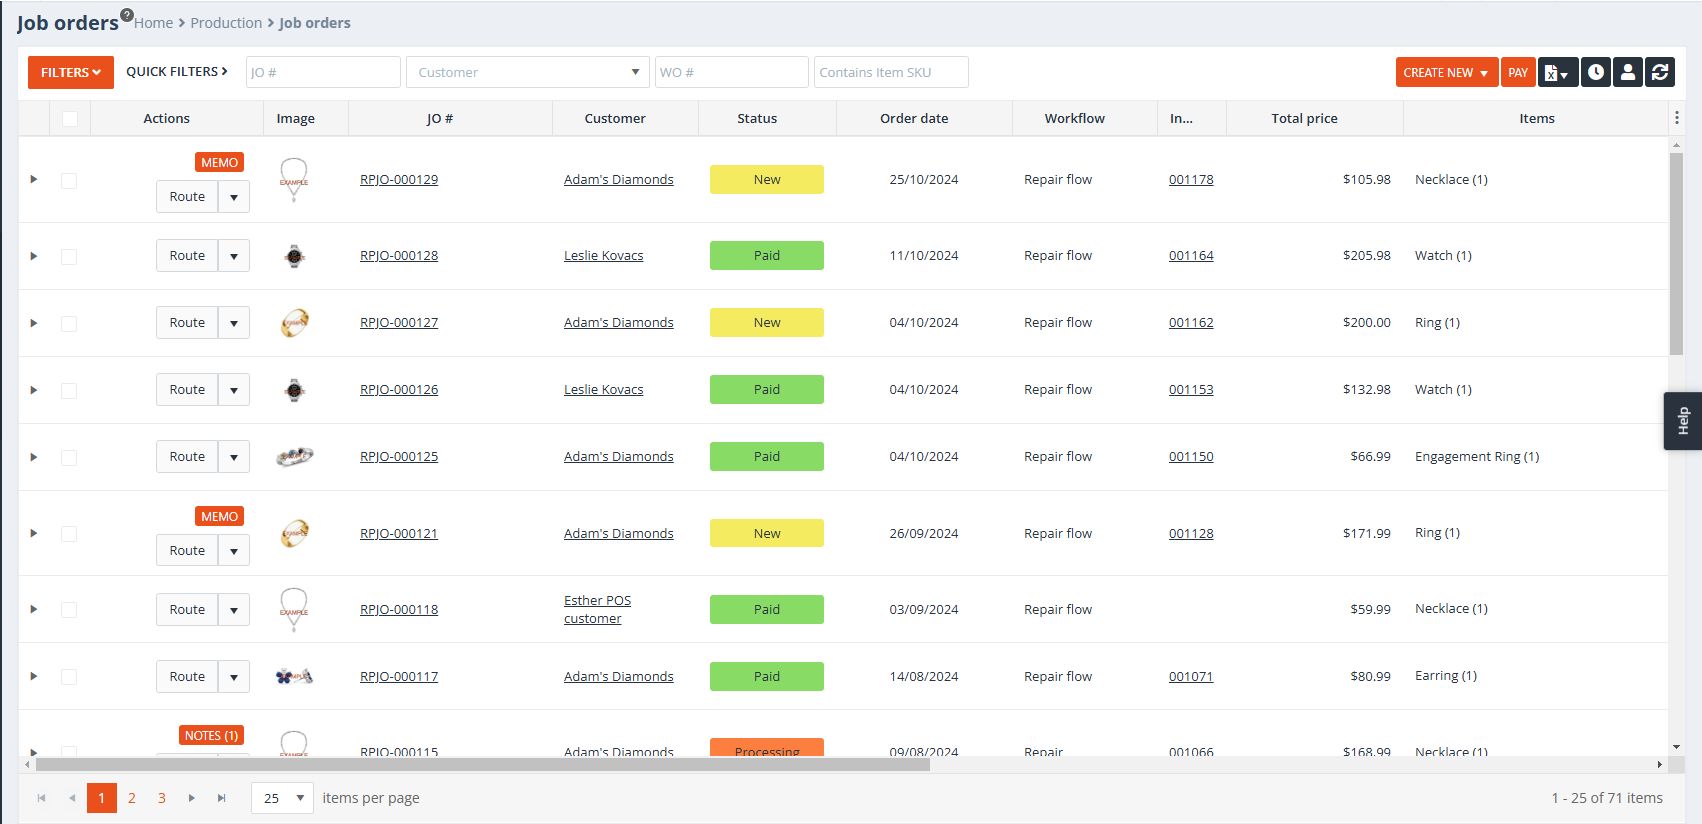Click the user profile icon in toolbar
Screen dimensions: 1702x824
point(1628,72)
